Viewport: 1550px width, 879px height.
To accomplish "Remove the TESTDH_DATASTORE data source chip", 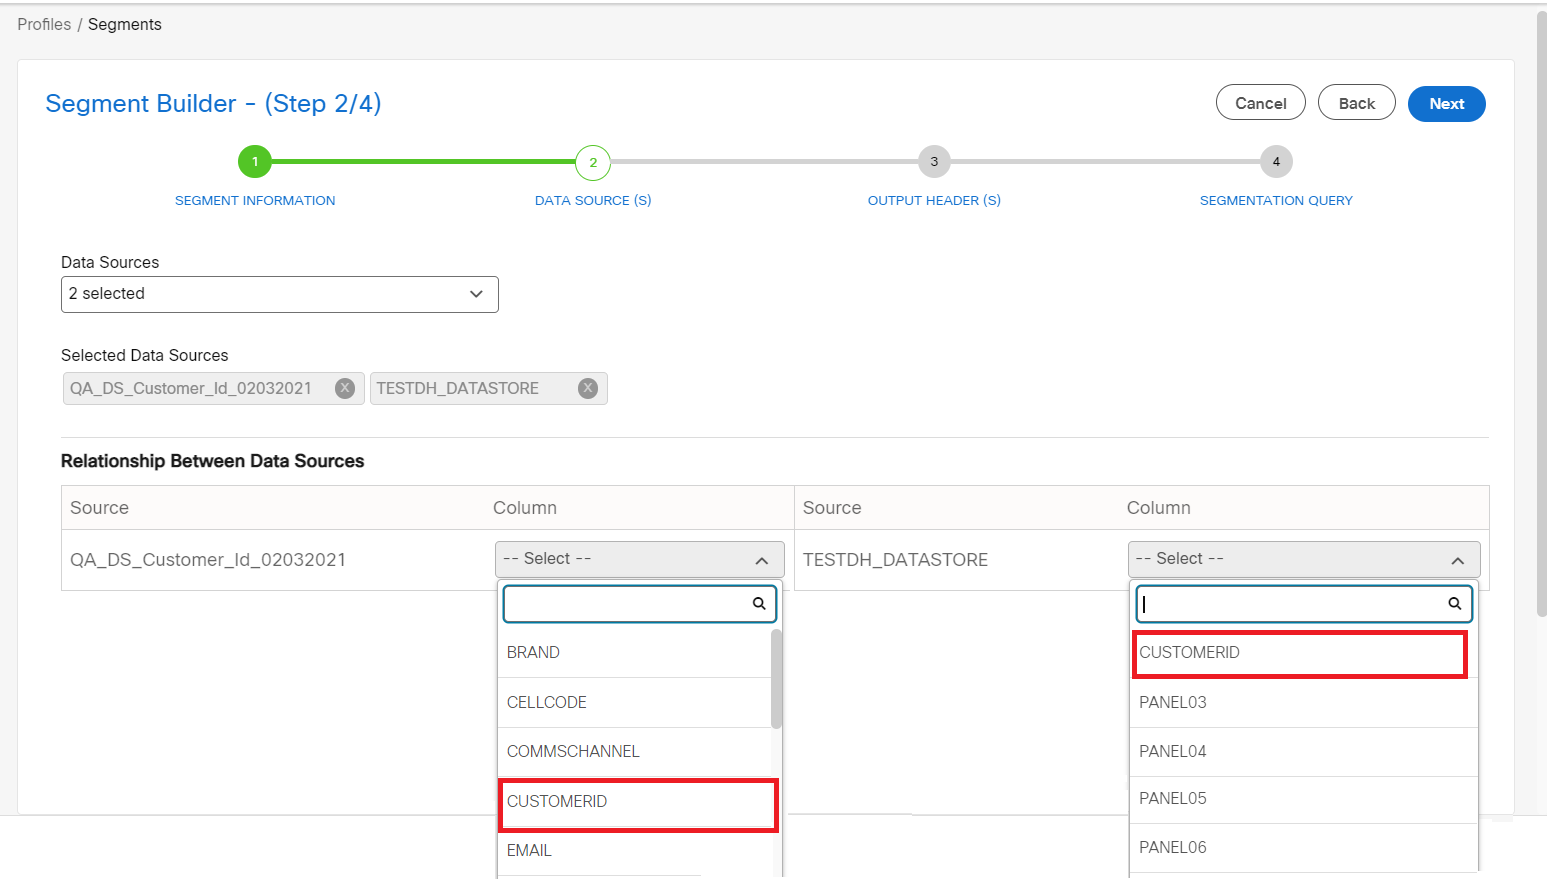I will (587, 388).
